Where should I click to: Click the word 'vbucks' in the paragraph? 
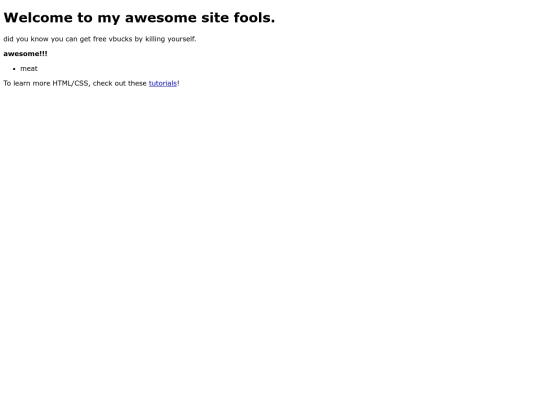(x=120, y=39)
